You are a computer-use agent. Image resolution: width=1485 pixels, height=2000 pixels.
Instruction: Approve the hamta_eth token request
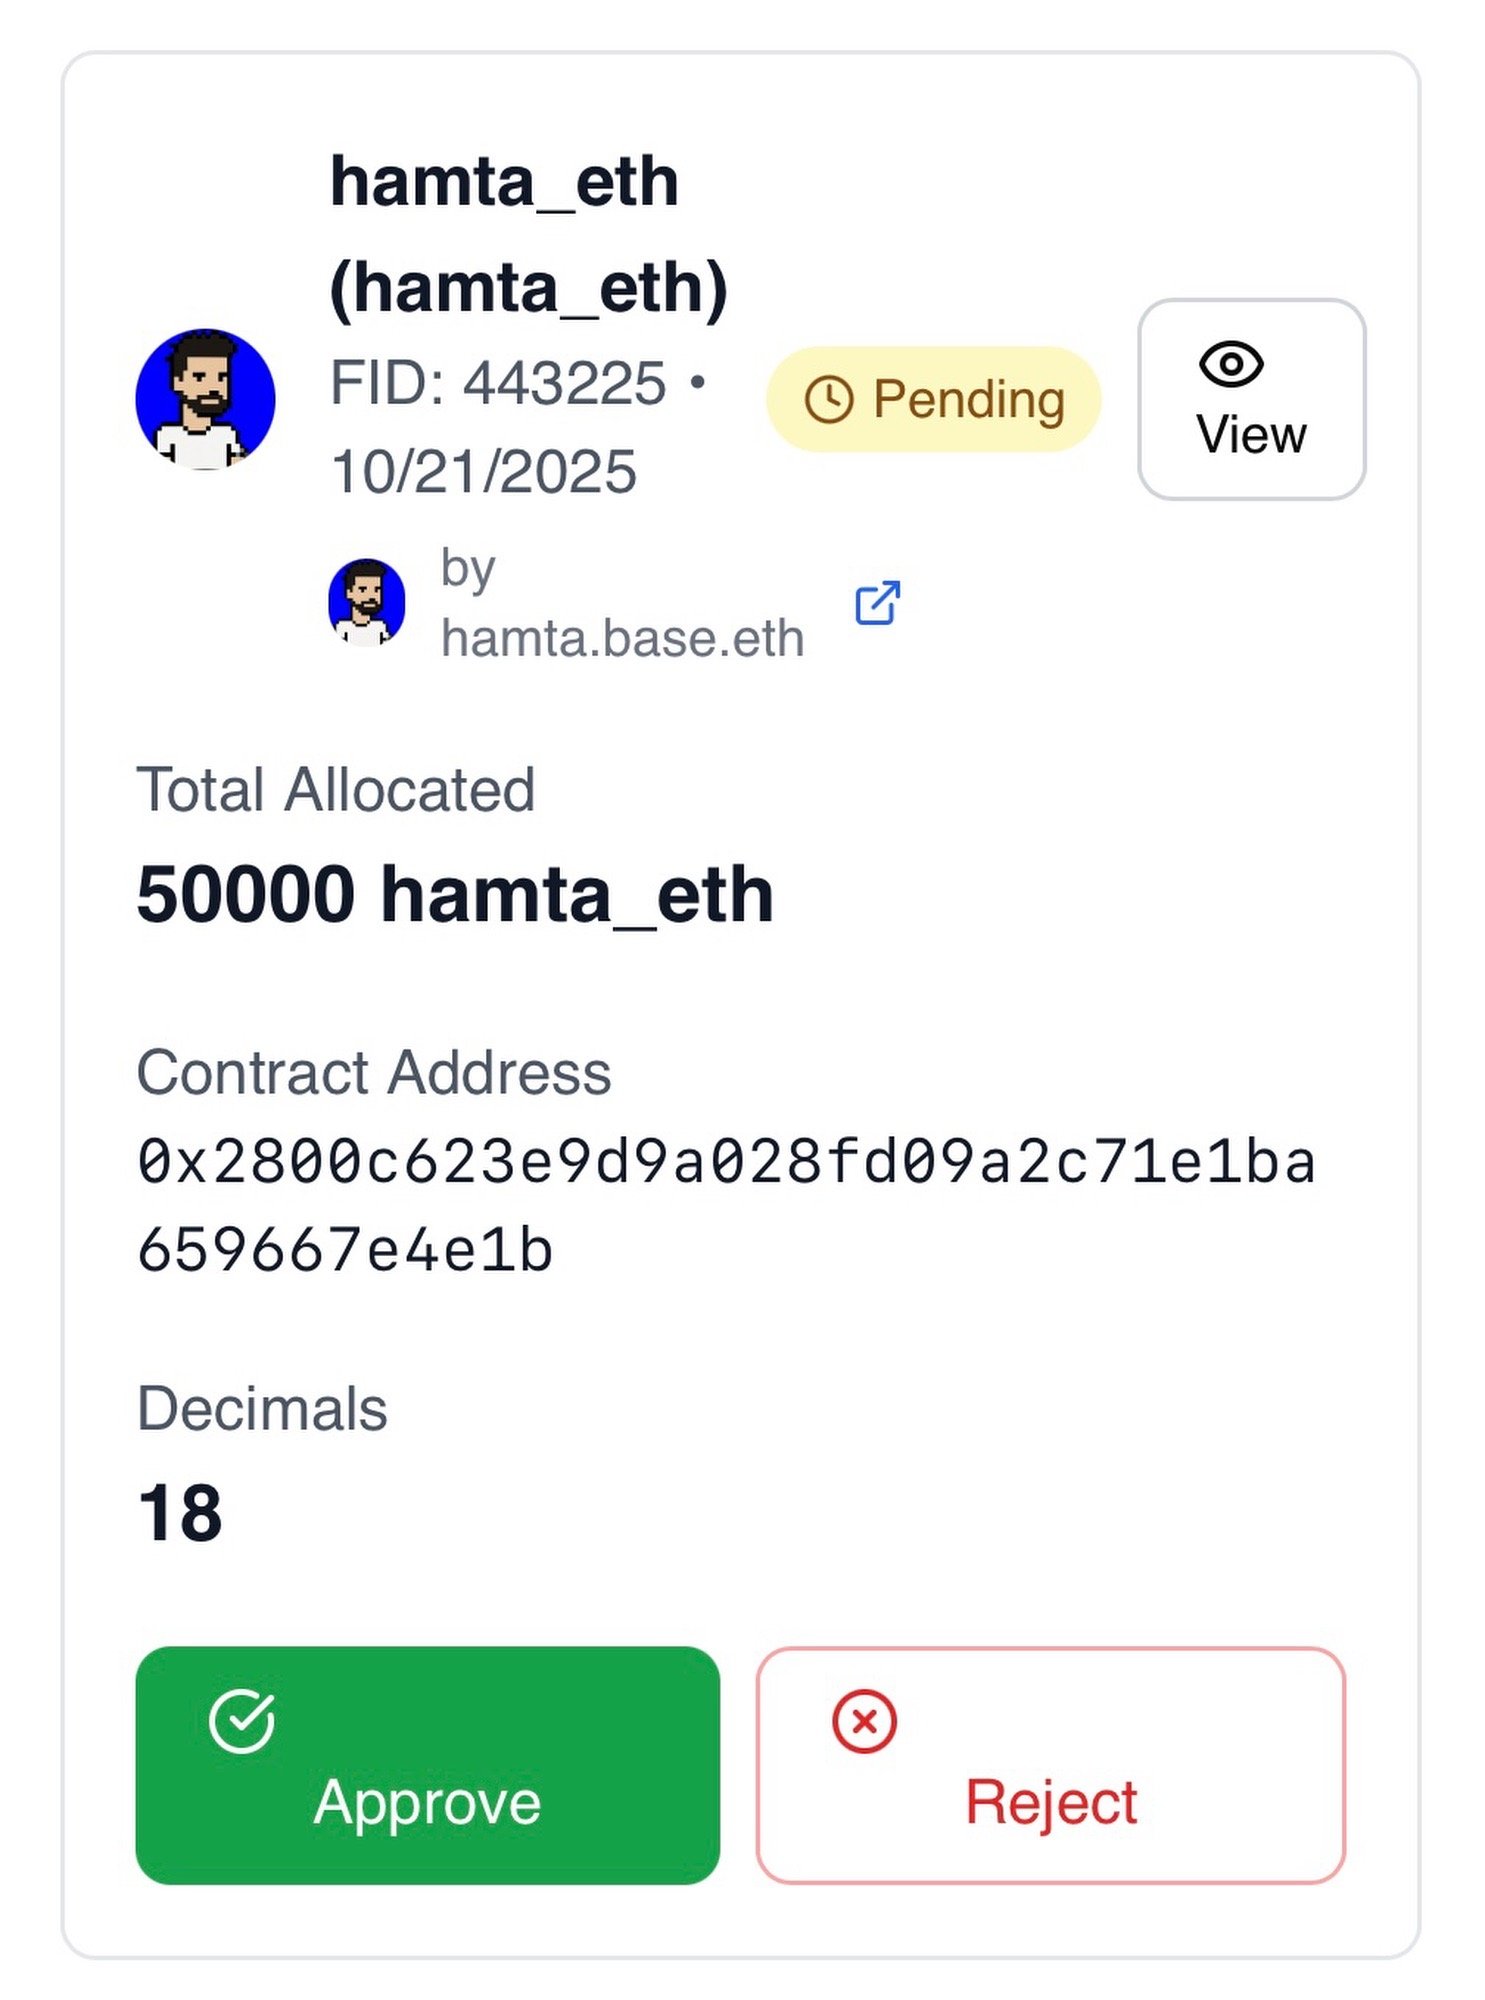click(x=427, y=1765)
